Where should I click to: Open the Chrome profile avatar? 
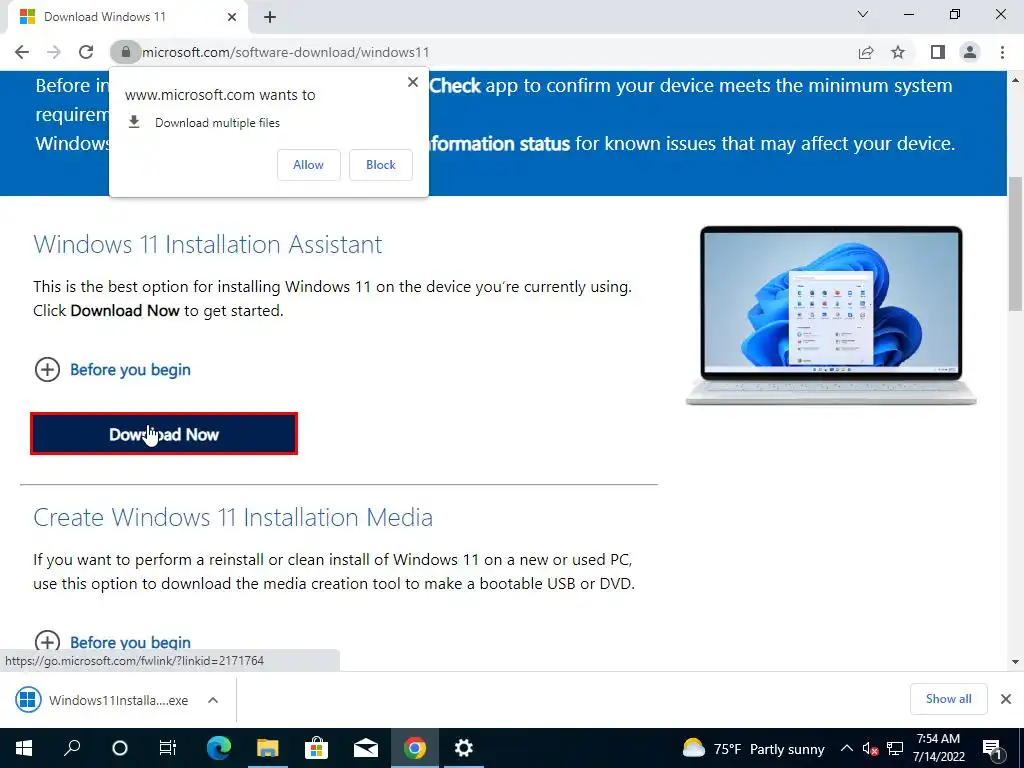pyautogui.click(x=970, y=52)
